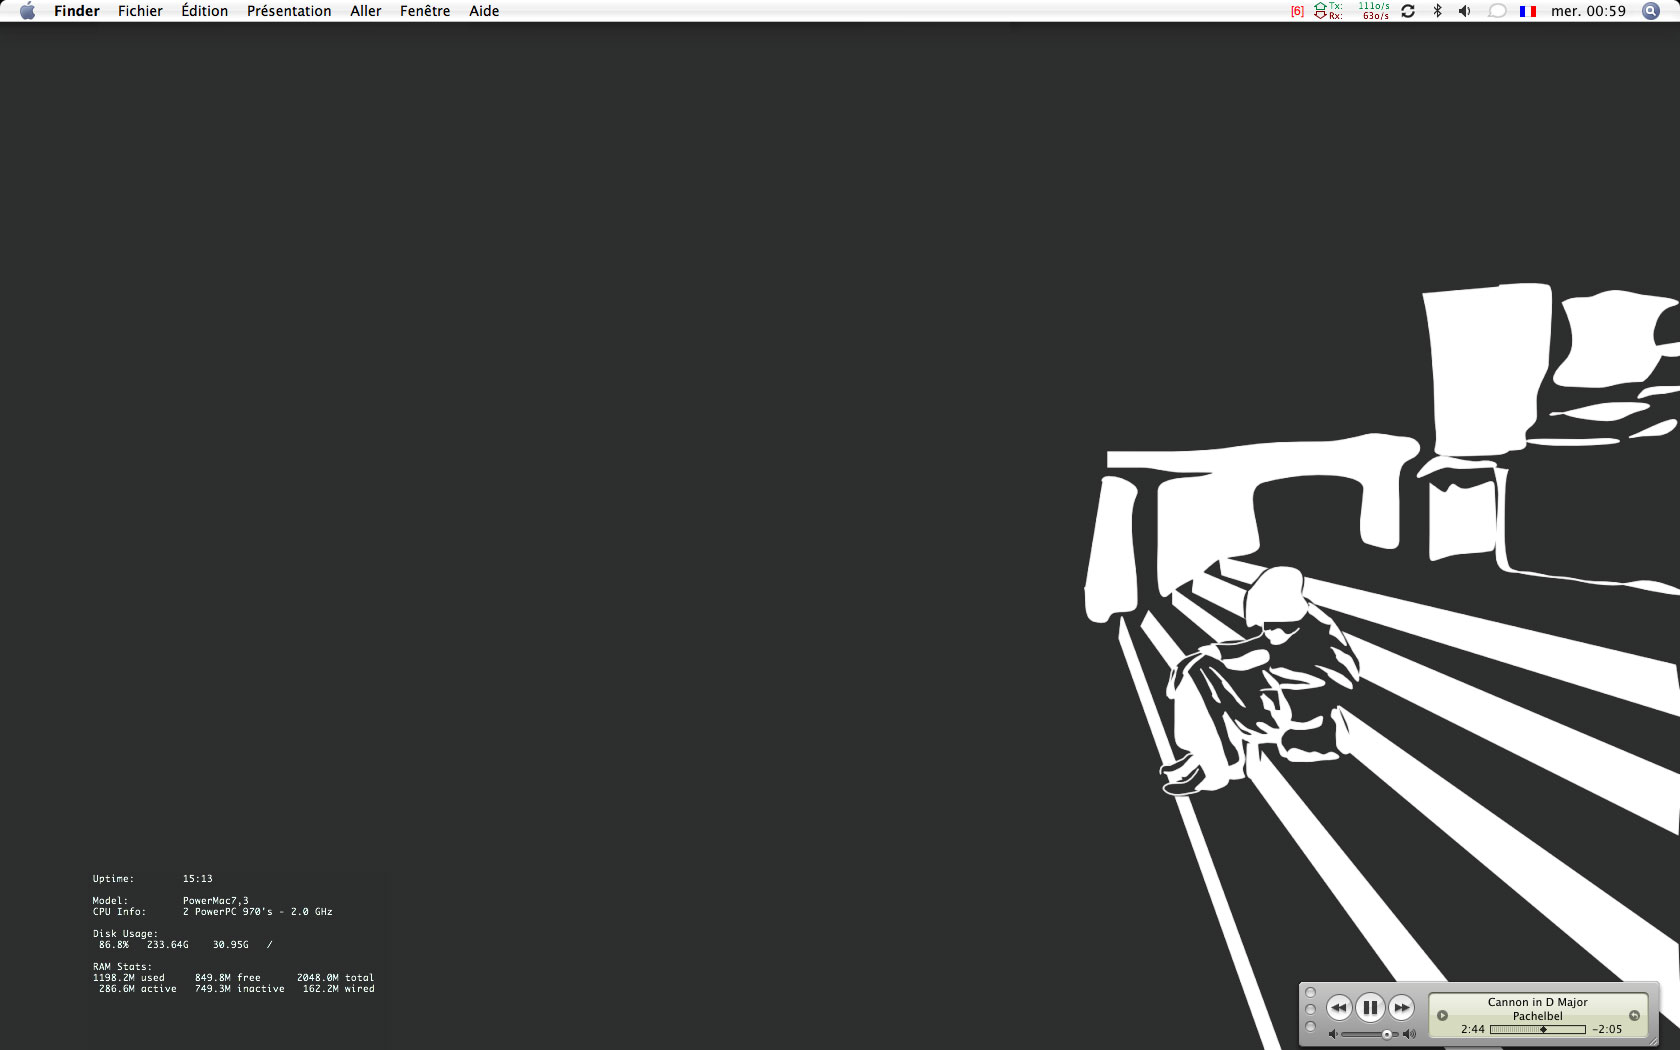Click the iTunes volume slider knob
This screenshot has width=1680, height=1050.
click(x=1387, y=1034)
